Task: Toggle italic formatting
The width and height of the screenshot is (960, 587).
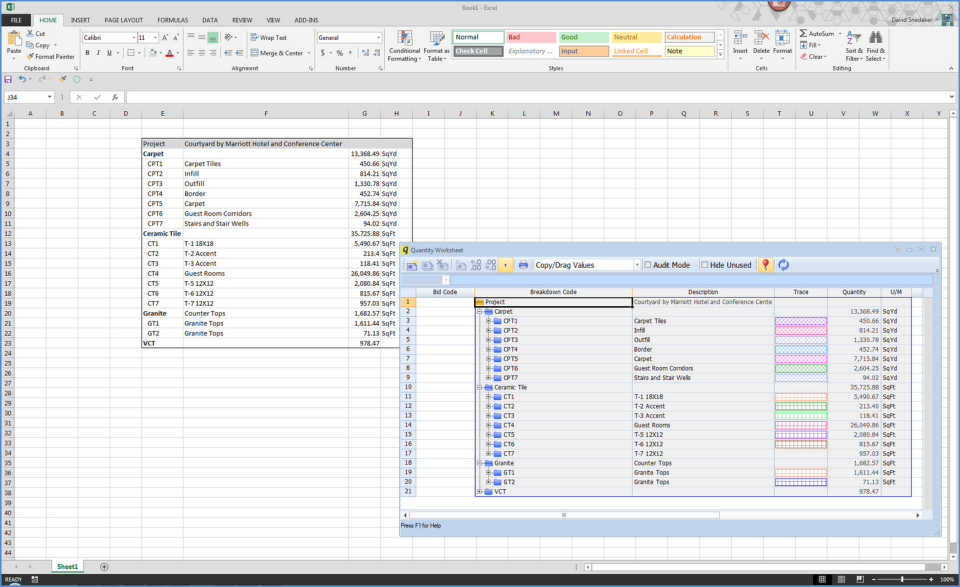Action: (x=98, y=51)
